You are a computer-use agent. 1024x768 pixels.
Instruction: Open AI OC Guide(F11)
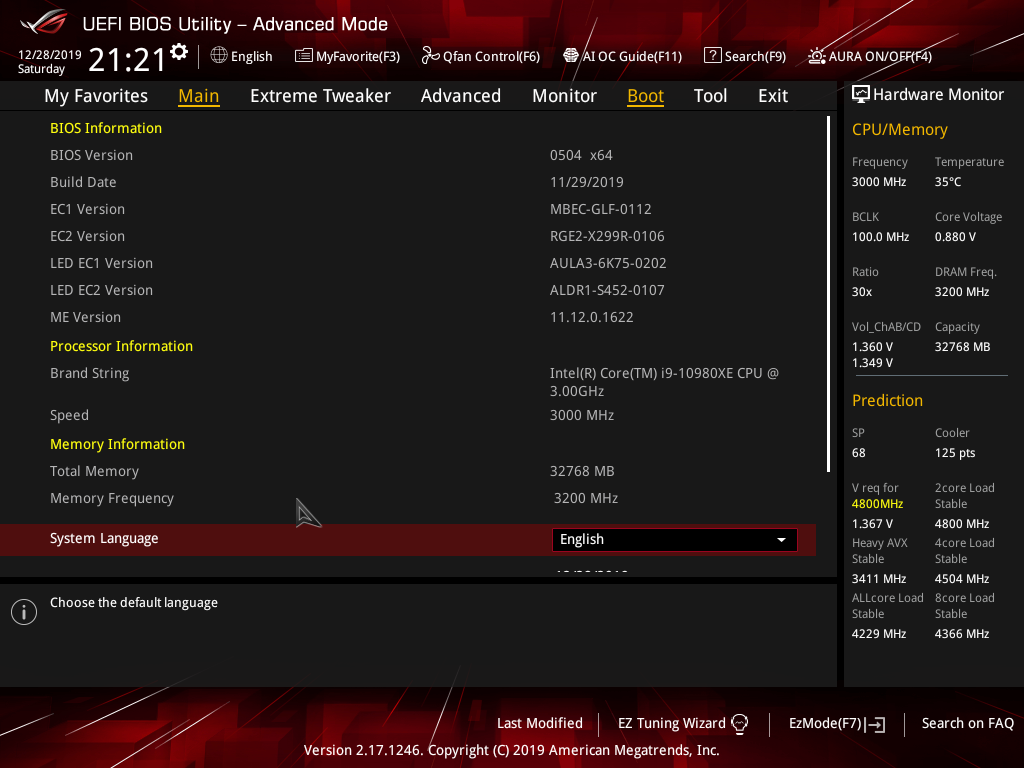coord(622,56)
